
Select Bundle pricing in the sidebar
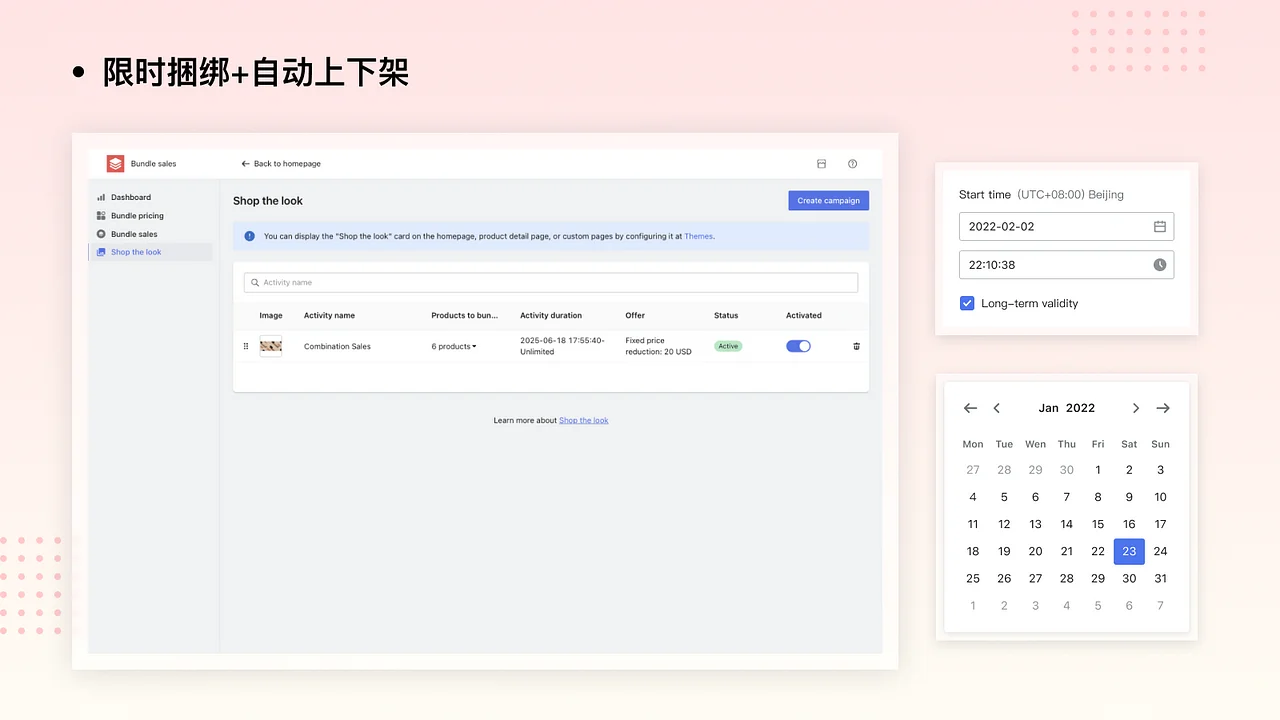(137, 215)
